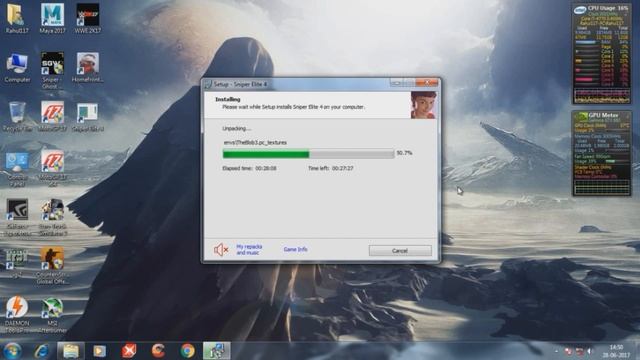Viewport: 640px width, 360px height.
Task: Open the Windows Start menu
Action: point(13,351)
